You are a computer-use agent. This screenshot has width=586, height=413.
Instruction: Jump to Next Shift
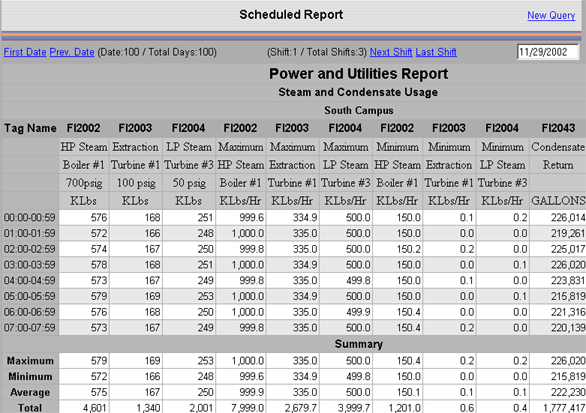[x=391, y=52]
